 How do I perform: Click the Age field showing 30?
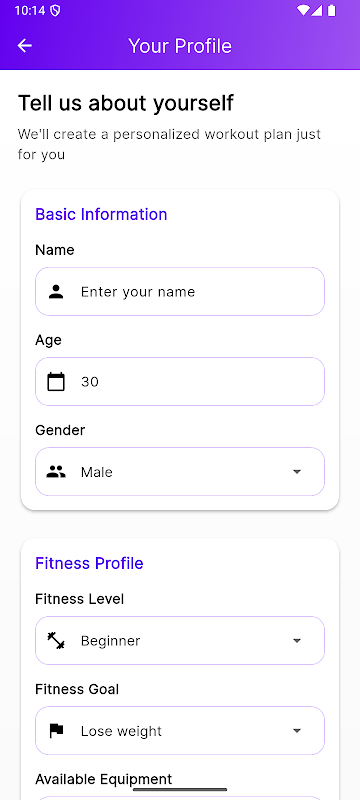[179, 382]
